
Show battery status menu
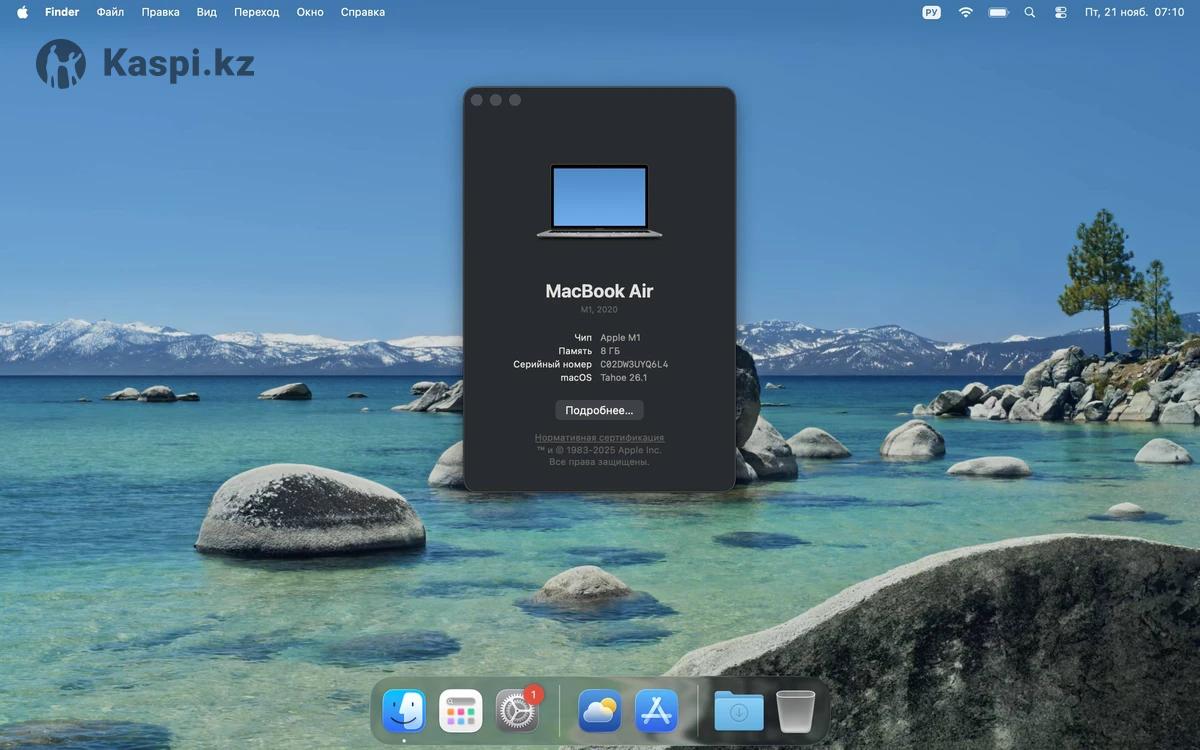pyautogui.click(x=998, y=12)
